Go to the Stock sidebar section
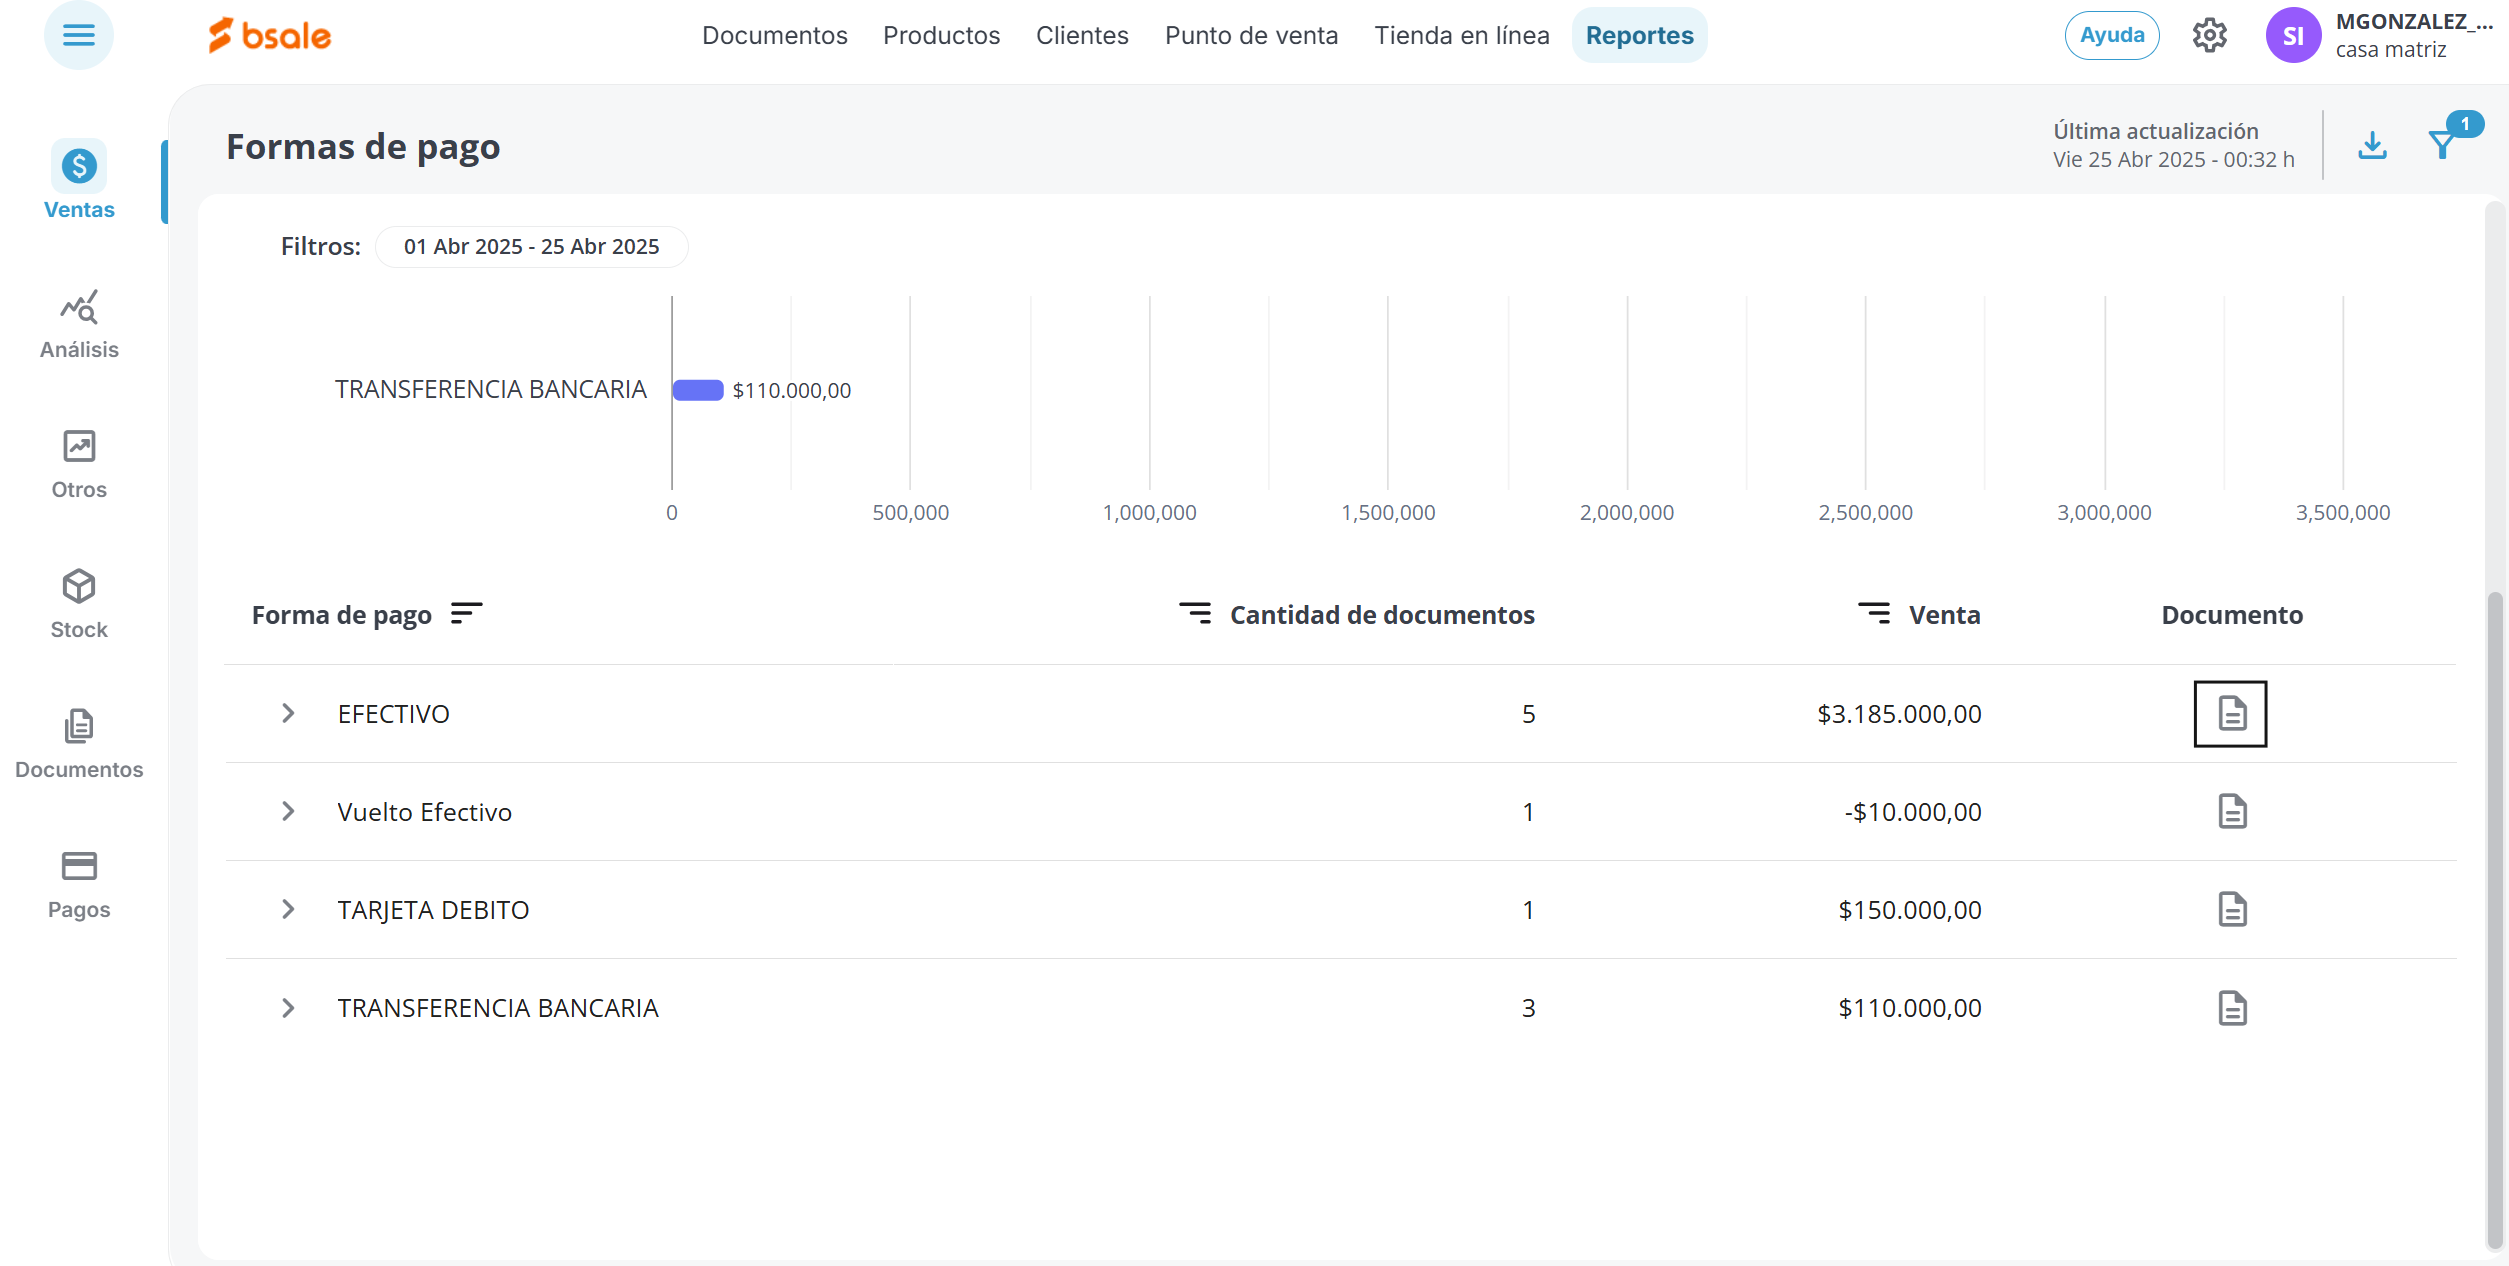The height and width of the screenshot is (1266, 2509). [79, 604]
